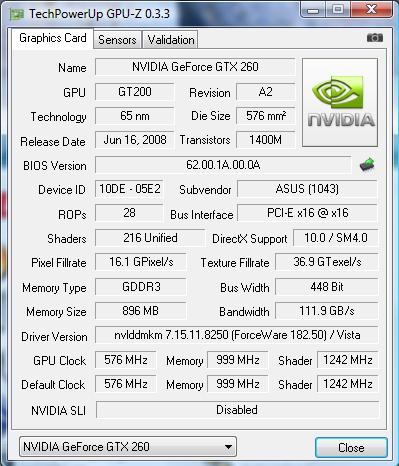The height and width of the screenshot is (466, 399).
Task: Click the Die Size field 576 mm²
Action: (x=266, y=116)
